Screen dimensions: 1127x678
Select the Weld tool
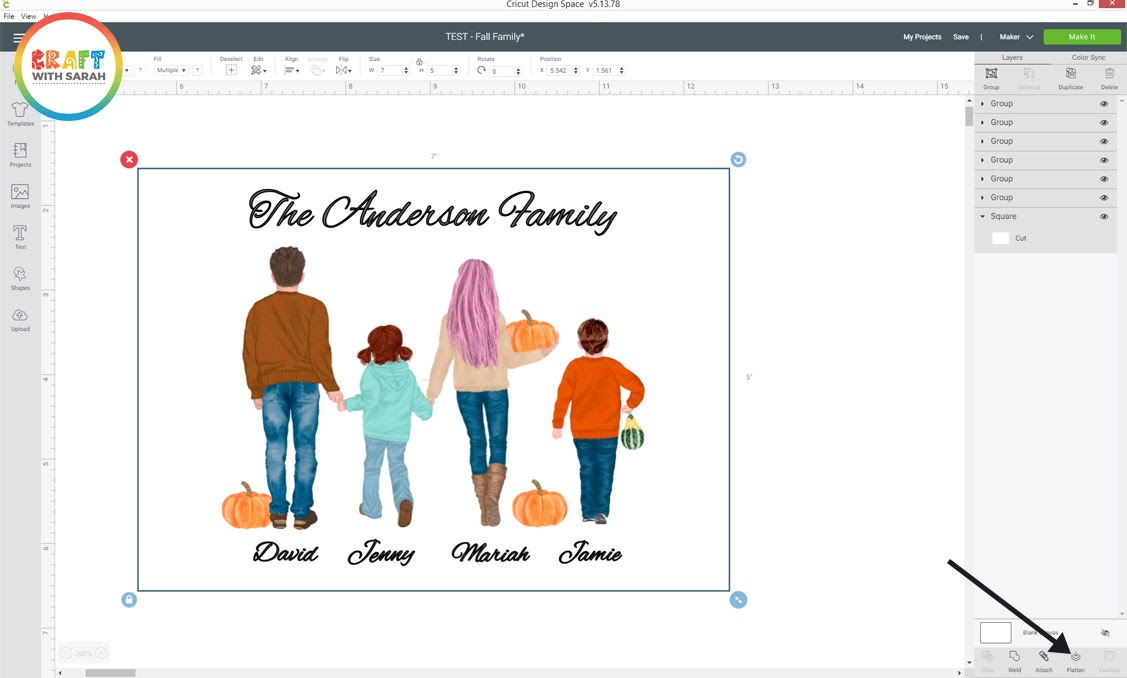click(1014, 658)
